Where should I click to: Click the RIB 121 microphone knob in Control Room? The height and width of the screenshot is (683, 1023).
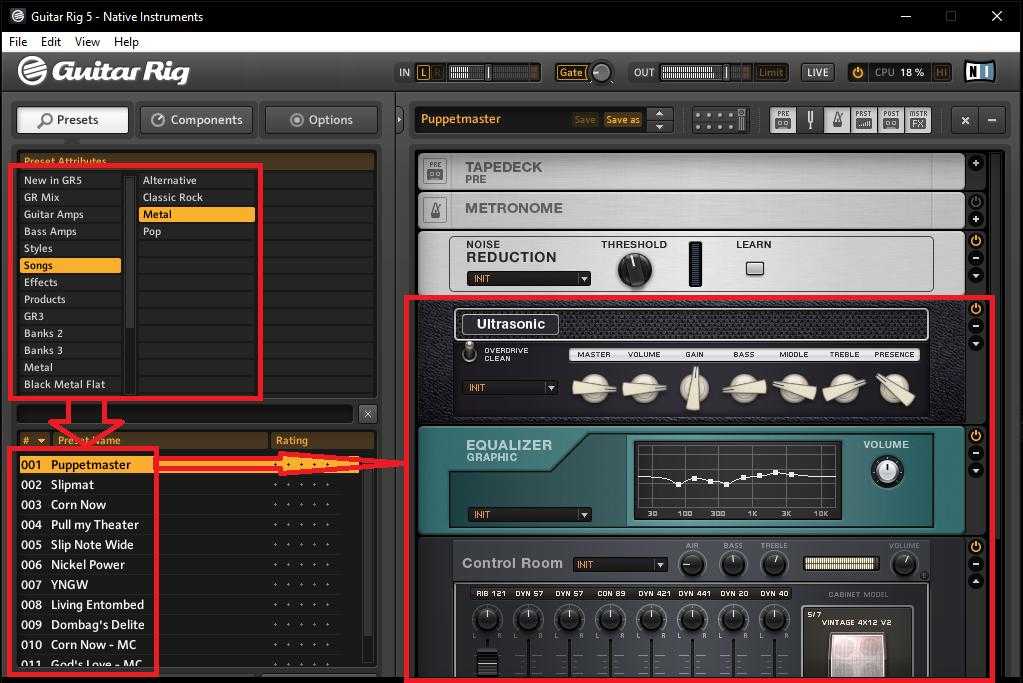487,617
